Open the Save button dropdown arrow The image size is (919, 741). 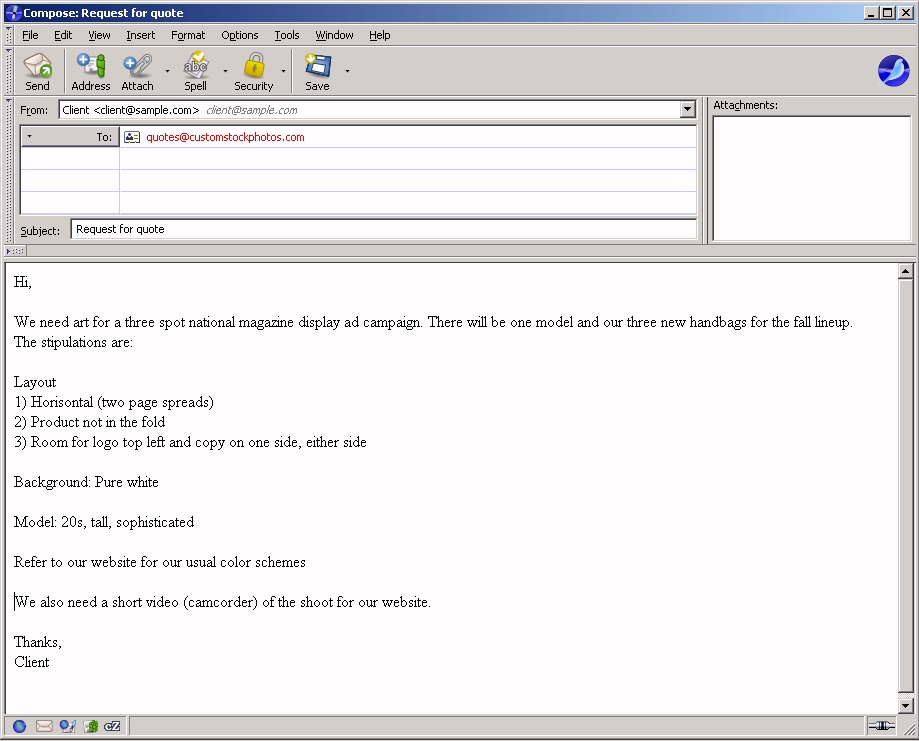click(347, 71)
